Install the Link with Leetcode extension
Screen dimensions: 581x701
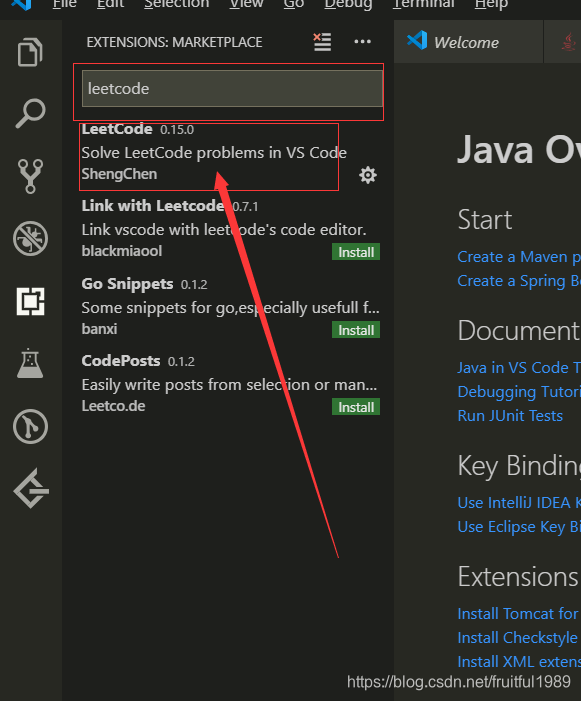[356, 252]
